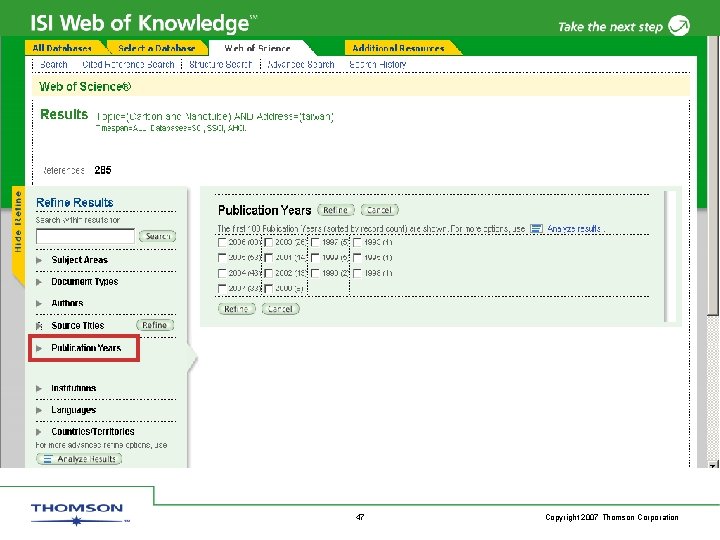
Task: Expand the Institutions section
Action: (39, 388)
